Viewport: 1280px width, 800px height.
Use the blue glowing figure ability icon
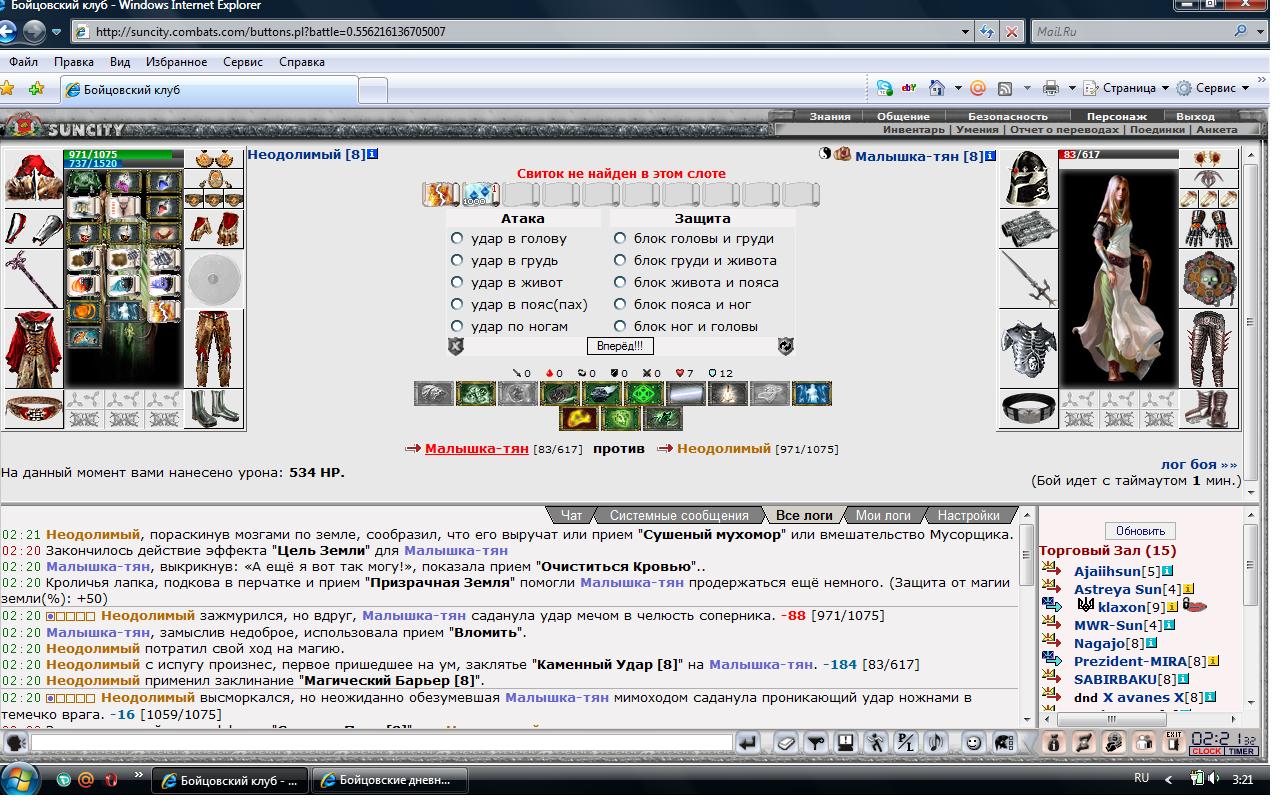811,393
